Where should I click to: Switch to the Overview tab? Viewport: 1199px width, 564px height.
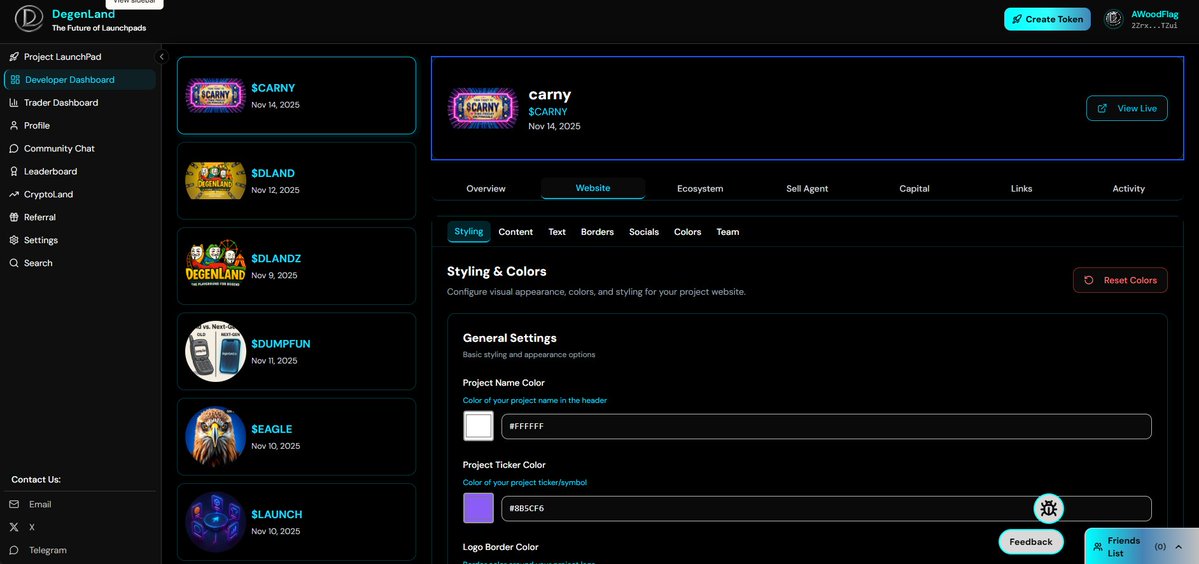486,189
